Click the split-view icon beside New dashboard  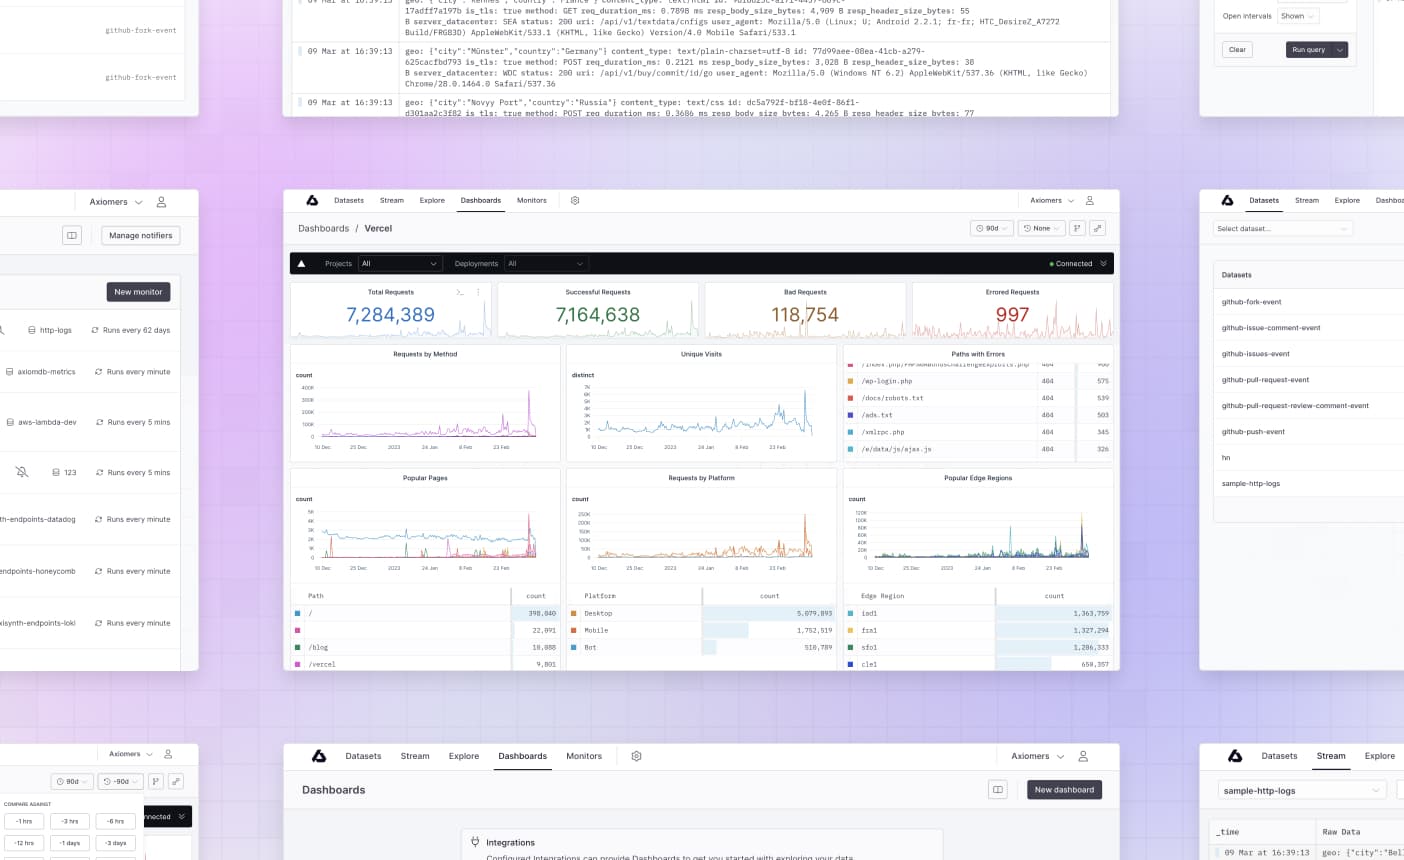997,789
